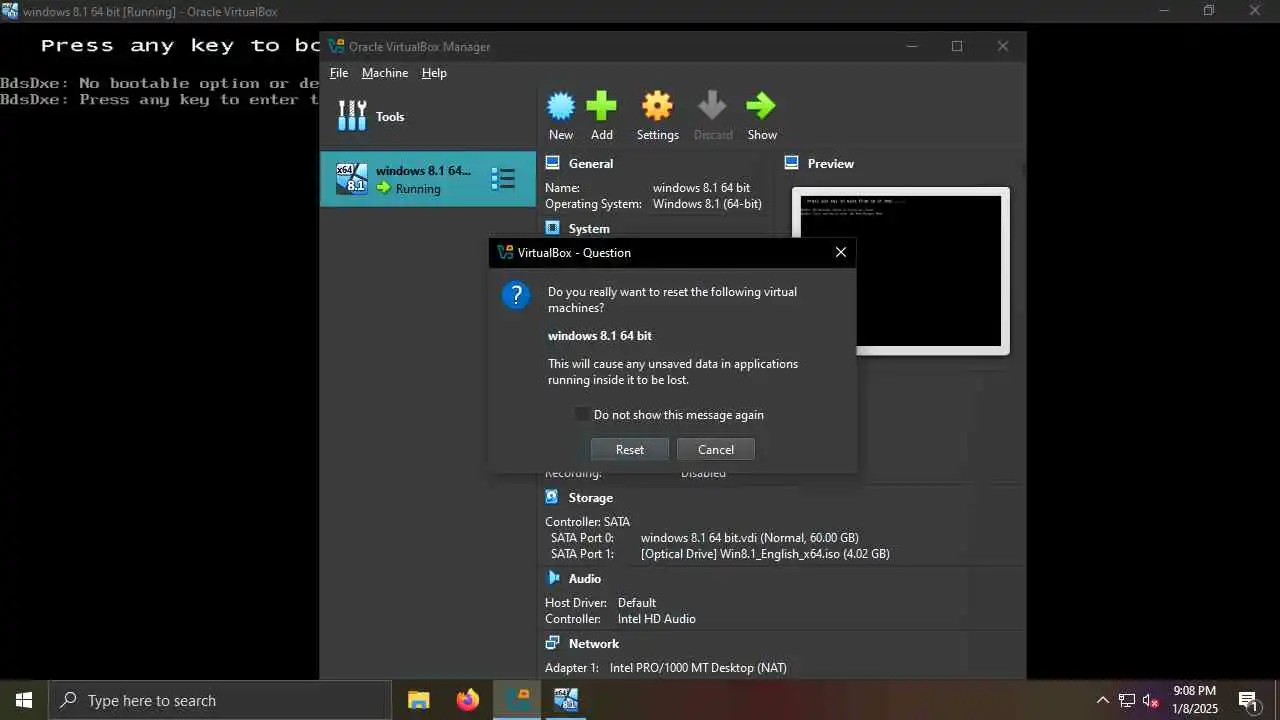Open the File menu
This screenshot has width=1280, height=720.
click(339, 73)
